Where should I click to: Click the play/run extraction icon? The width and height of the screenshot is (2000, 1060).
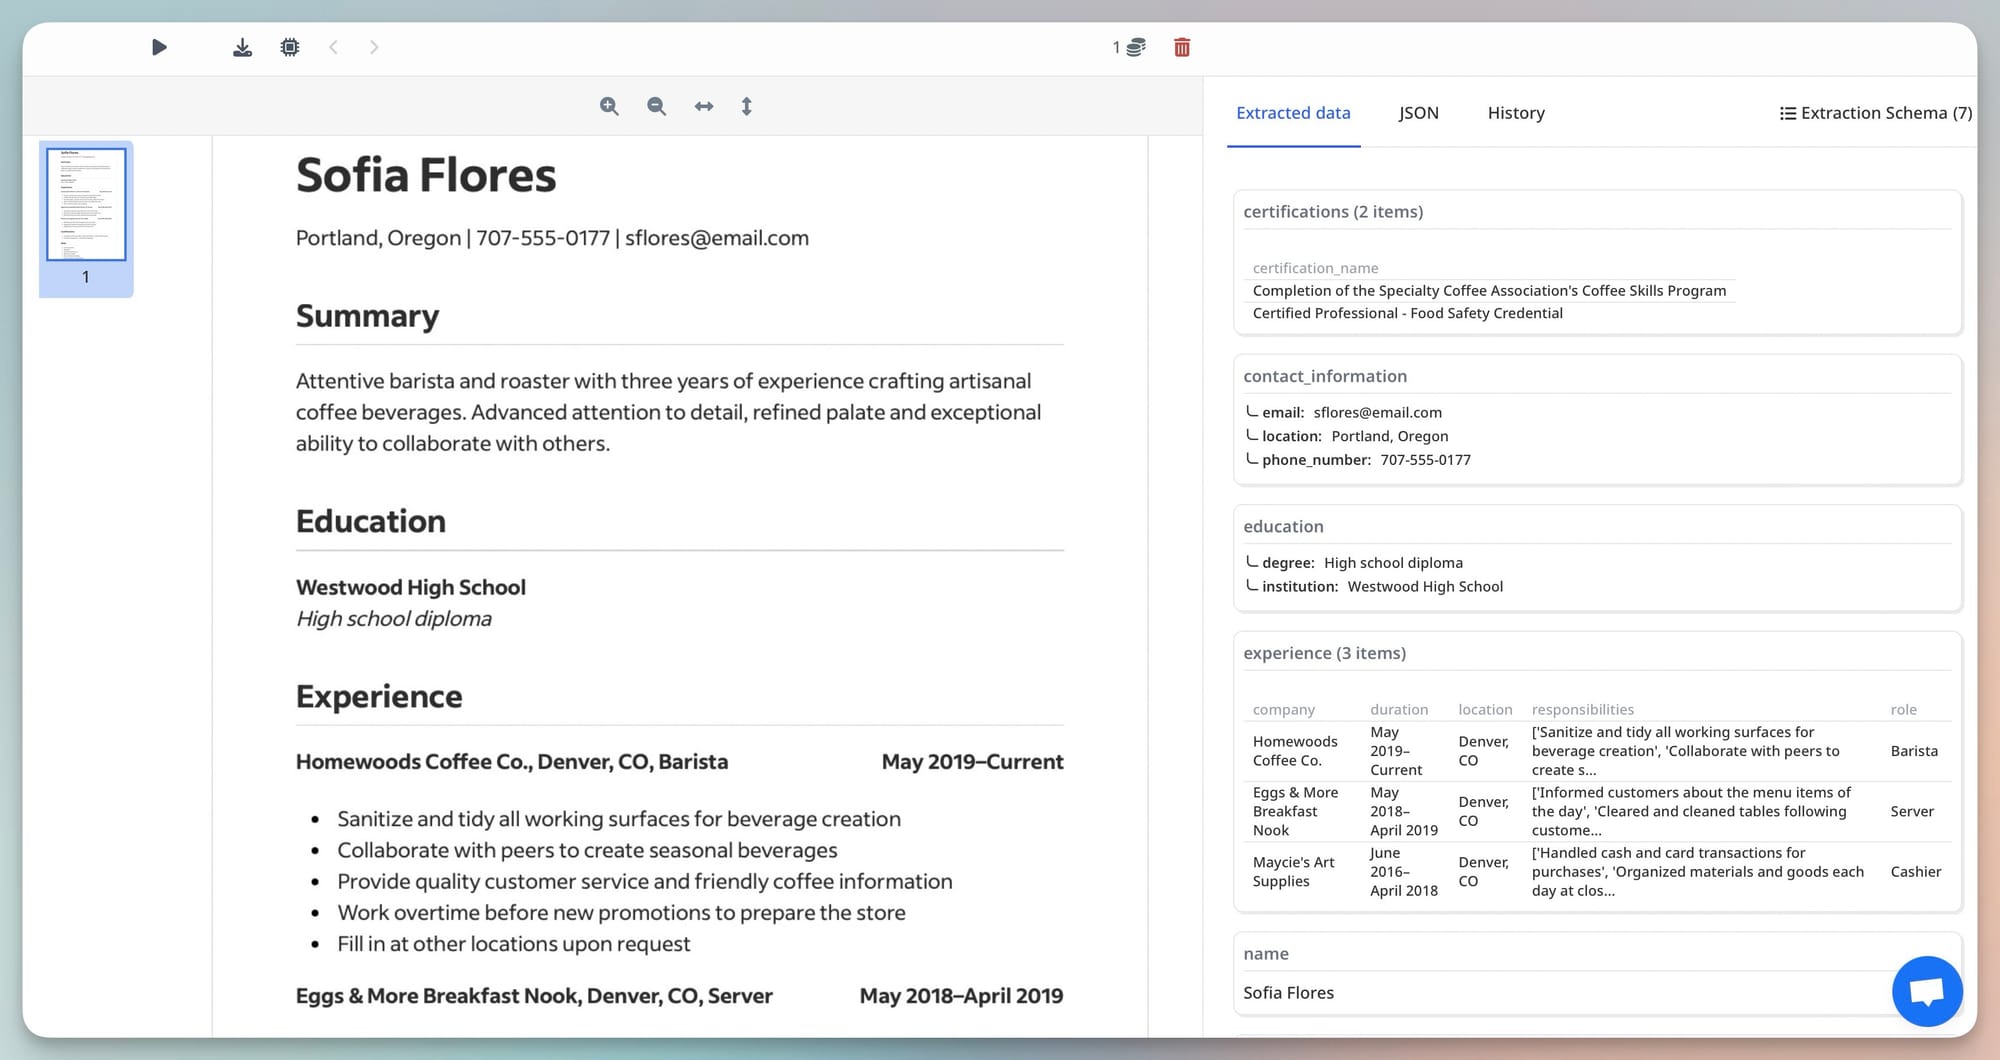coord(159,47)
